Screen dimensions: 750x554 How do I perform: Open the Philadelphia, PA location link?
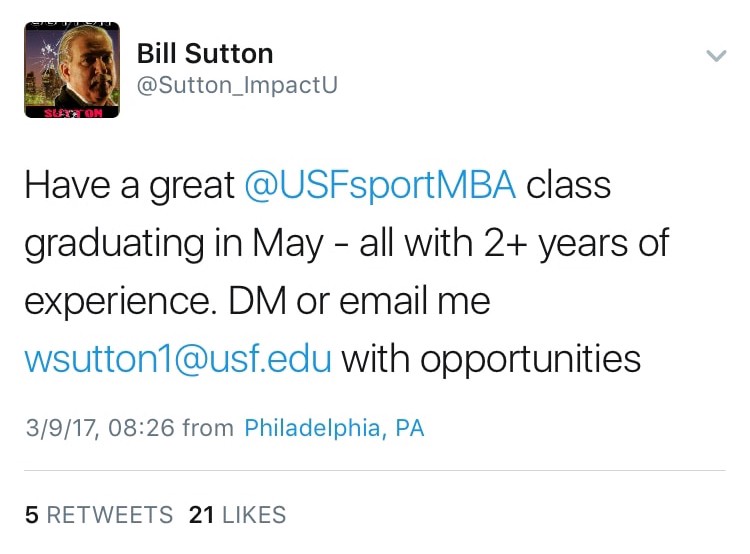pos(334,428)
